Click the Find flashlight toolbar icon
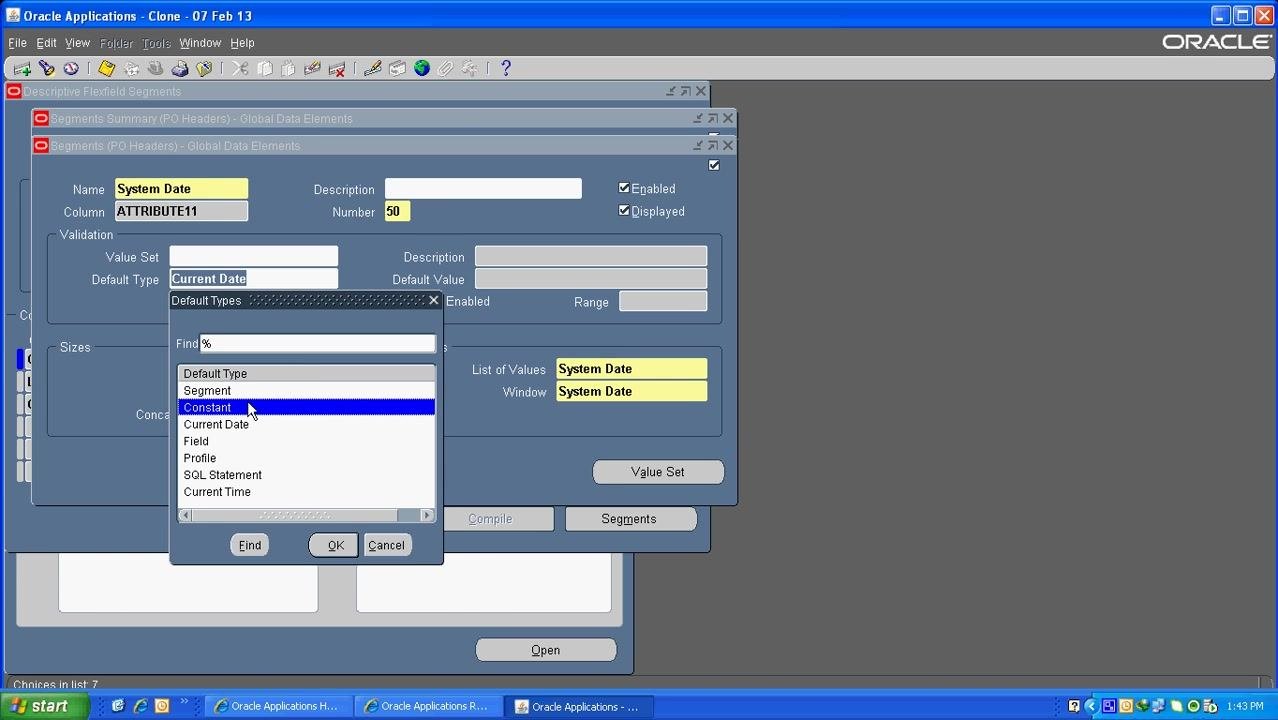1278x720 pixels. pos(47,69)
